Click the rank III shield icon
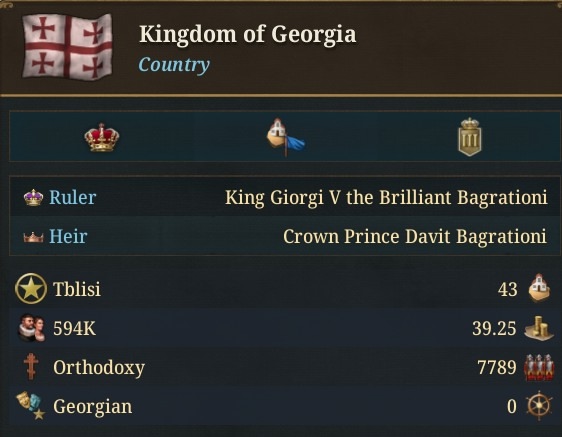 (470, 137)
